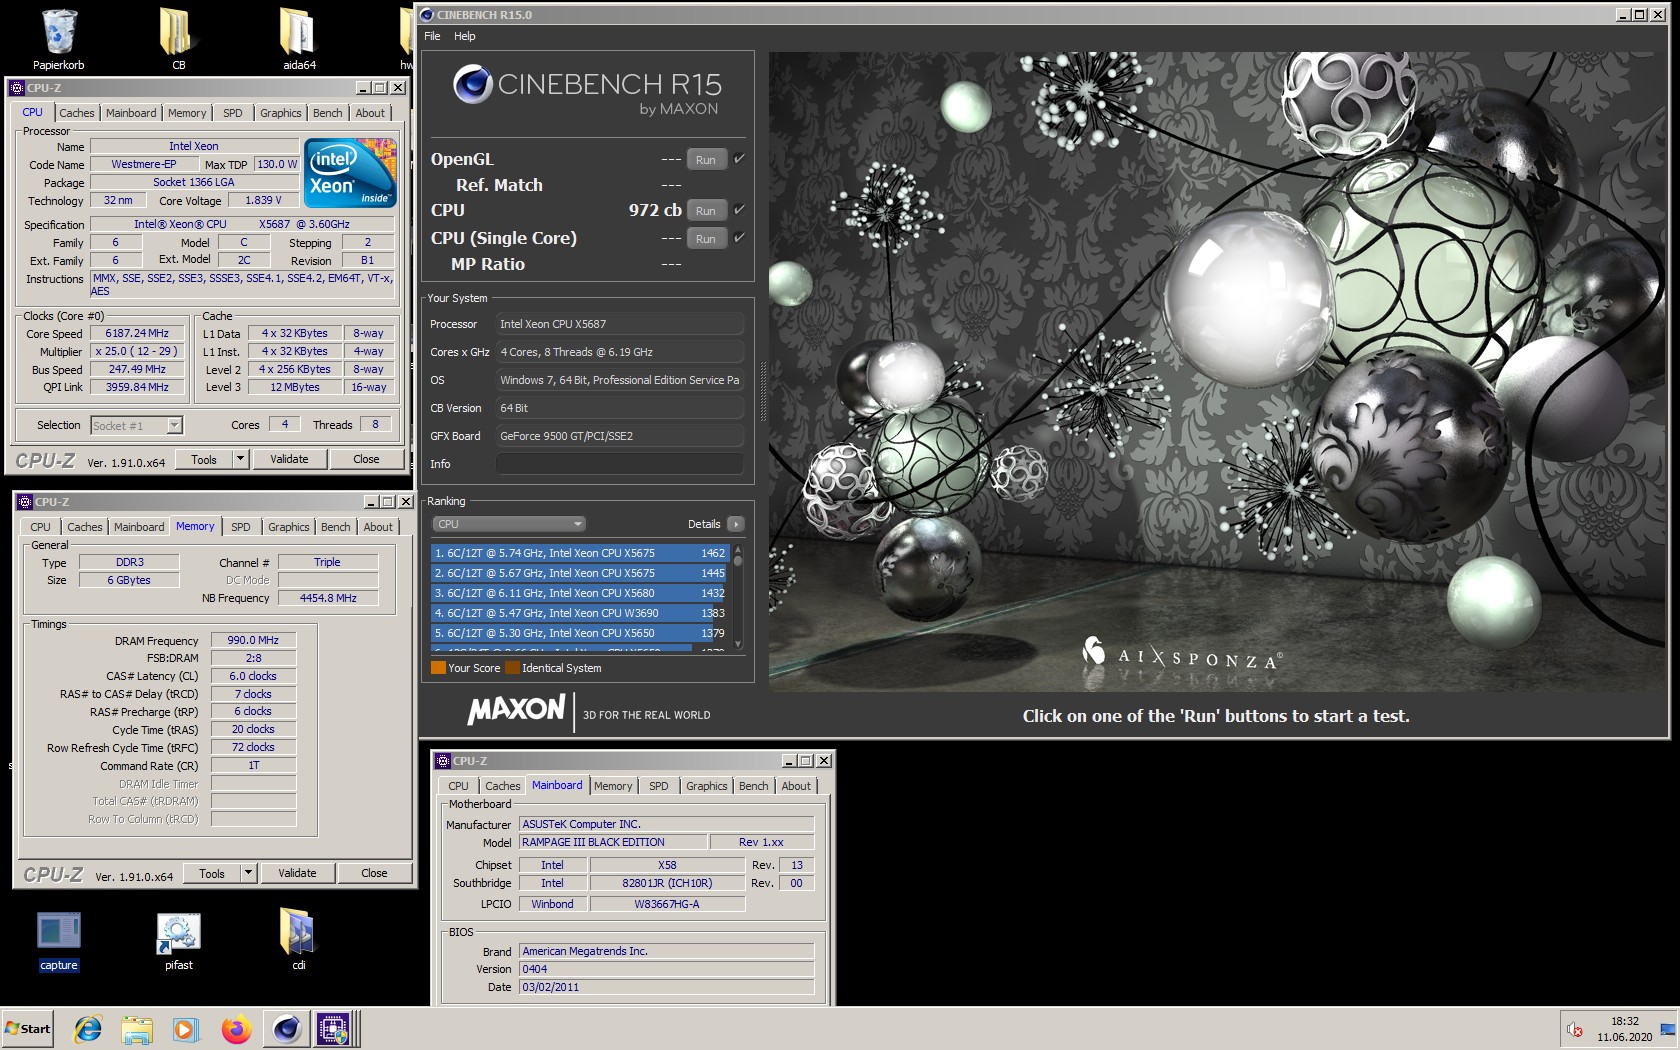1680x1050 pixels.
Task: Click the CPU-Z Memory window title icon
Action: [x=25, y=502]
